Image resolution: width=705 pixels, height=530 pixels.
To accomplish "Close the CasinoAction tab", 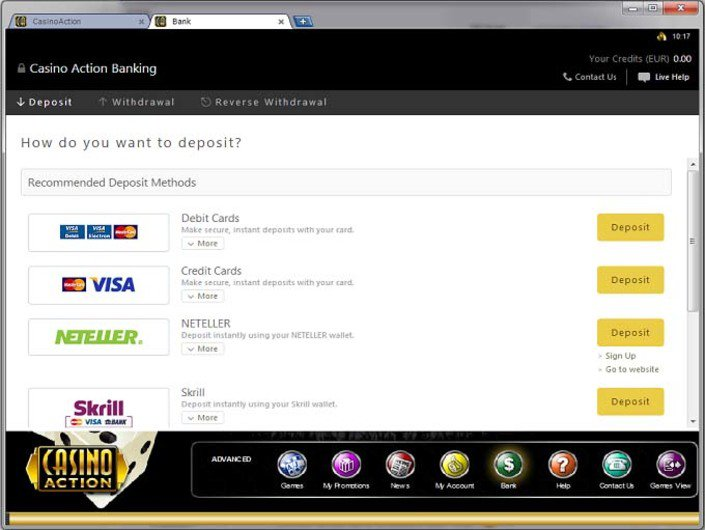I will pyautogui.click(x=141, y=22).
